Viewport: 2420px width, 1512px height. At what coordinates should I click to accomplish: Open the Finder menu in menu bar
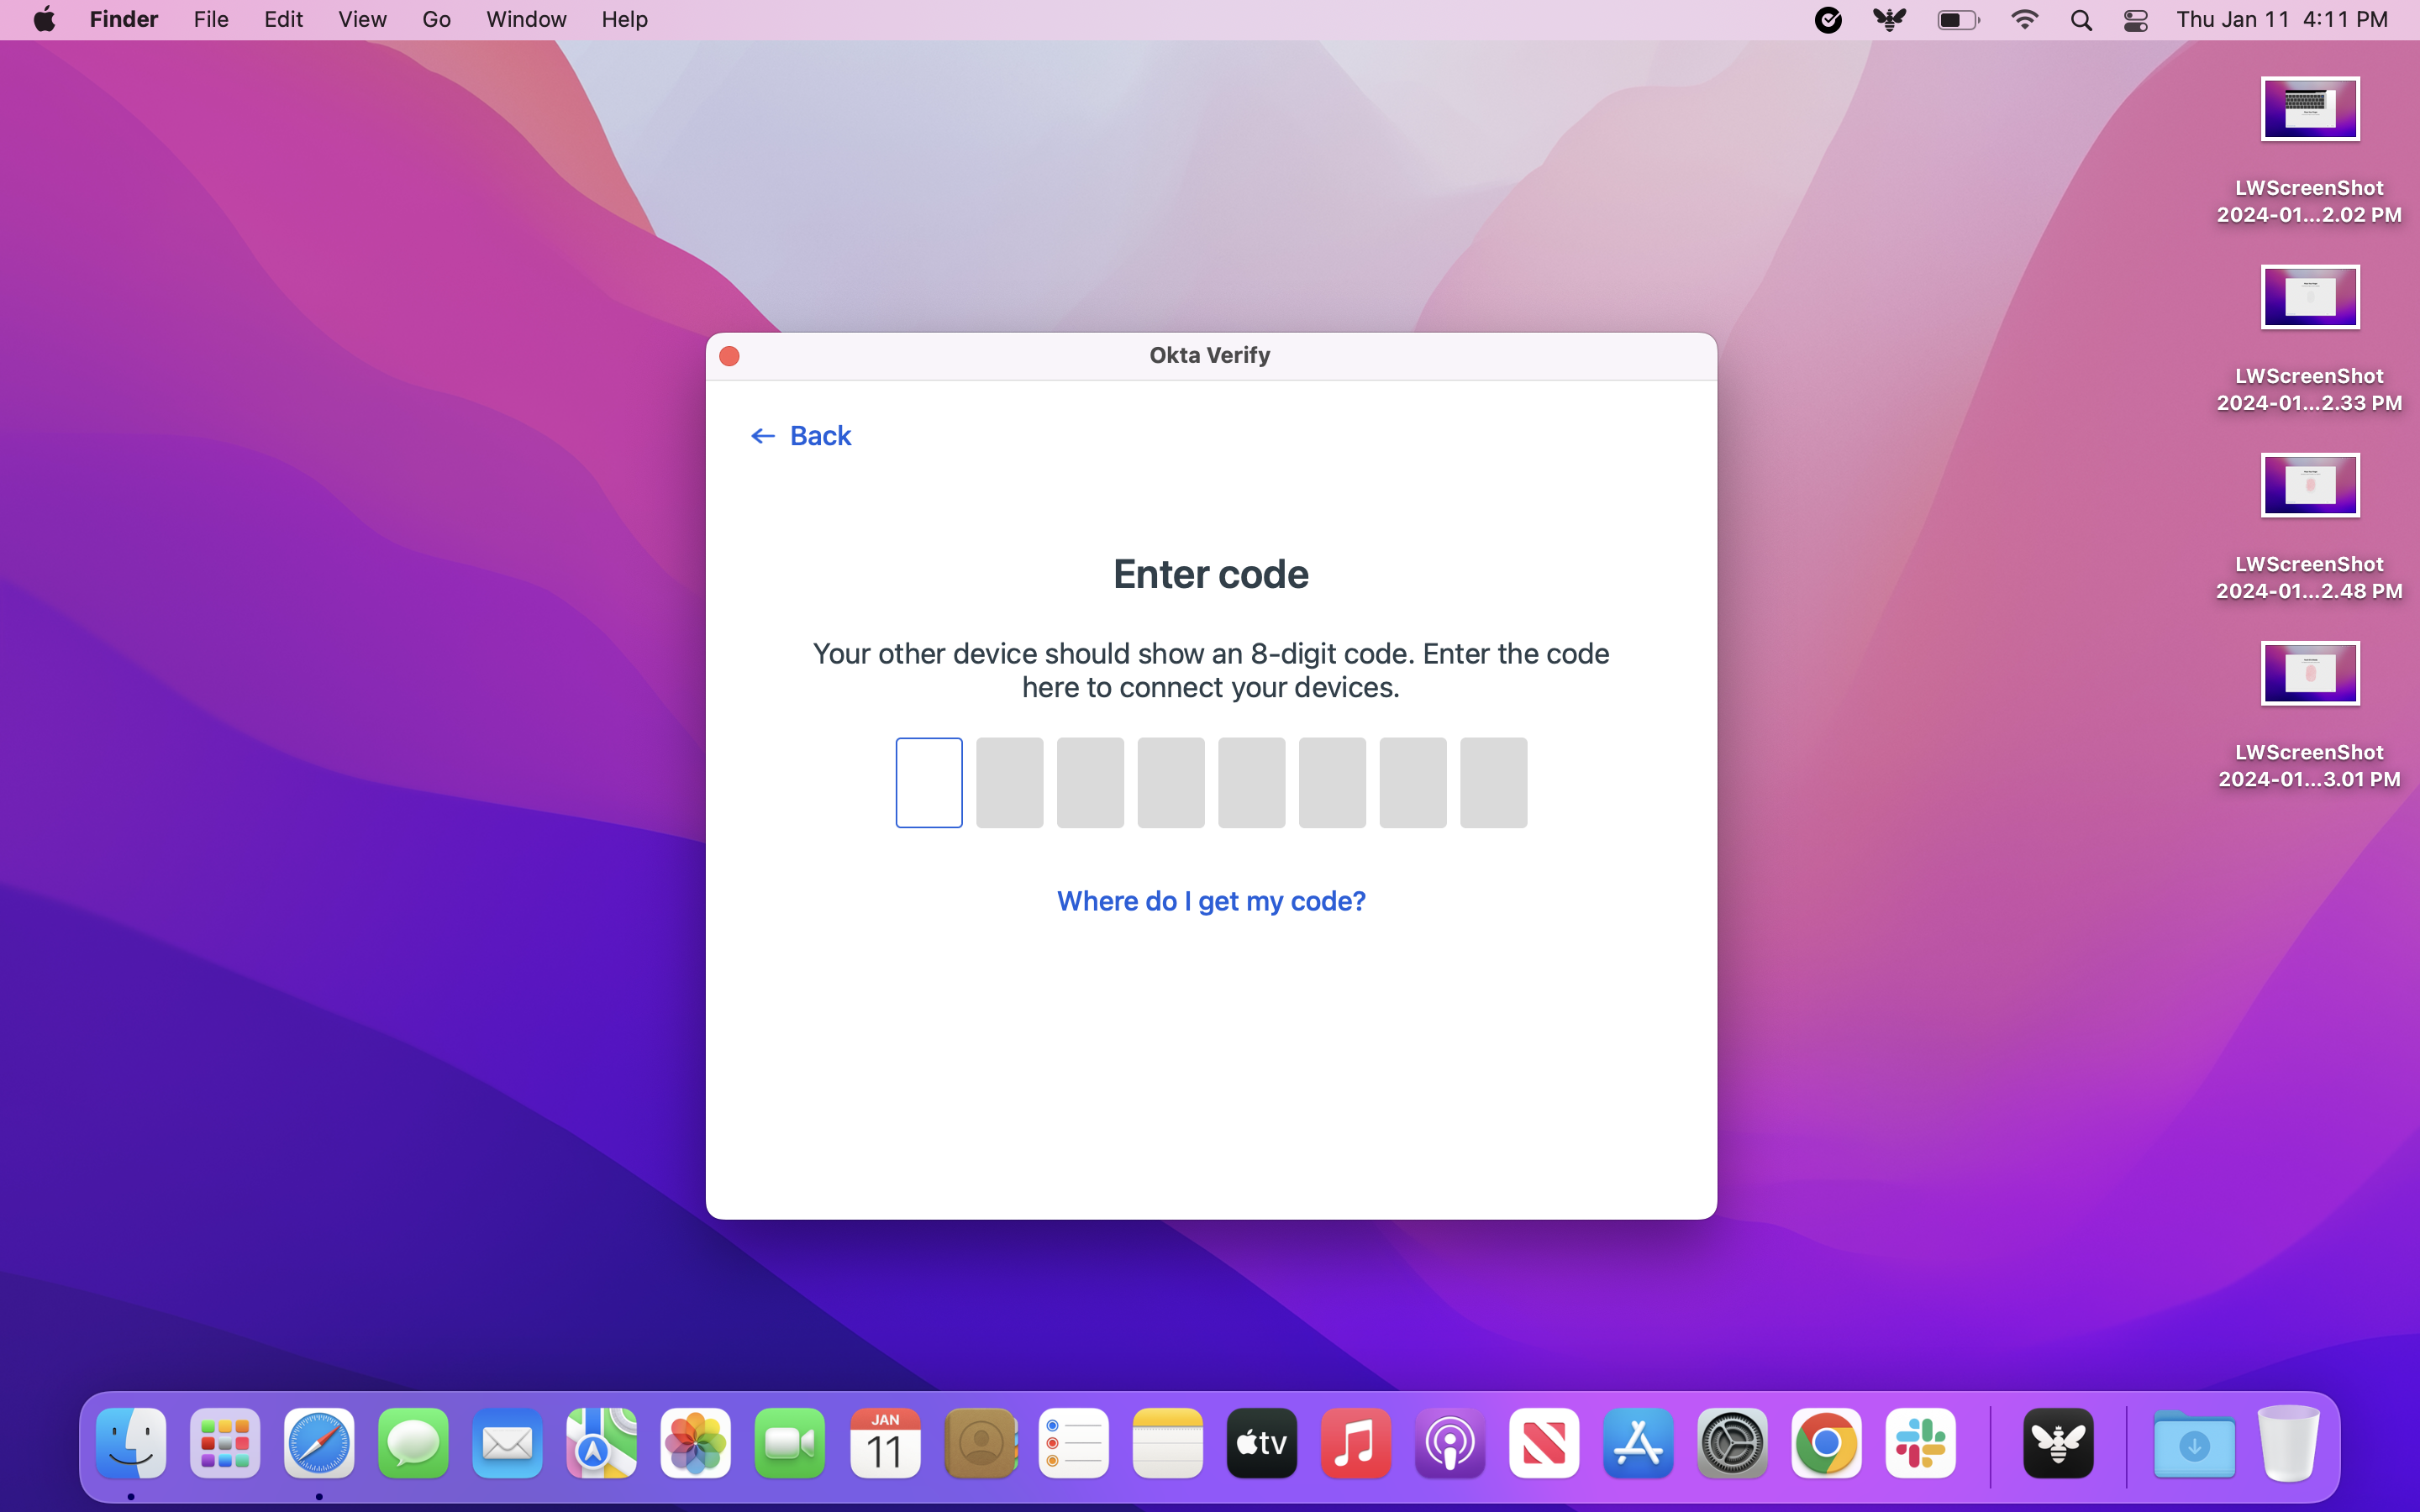[x=124, y=19]
